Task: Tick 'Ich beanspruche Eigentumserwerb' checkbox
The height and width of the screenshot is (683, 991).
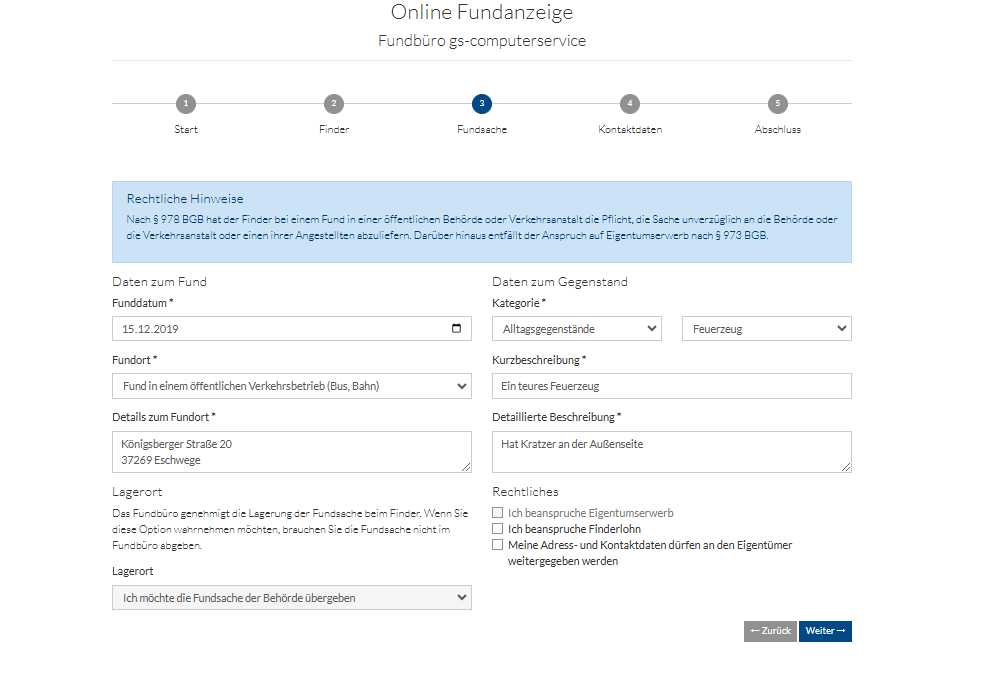Action: [x=498, y=513]
